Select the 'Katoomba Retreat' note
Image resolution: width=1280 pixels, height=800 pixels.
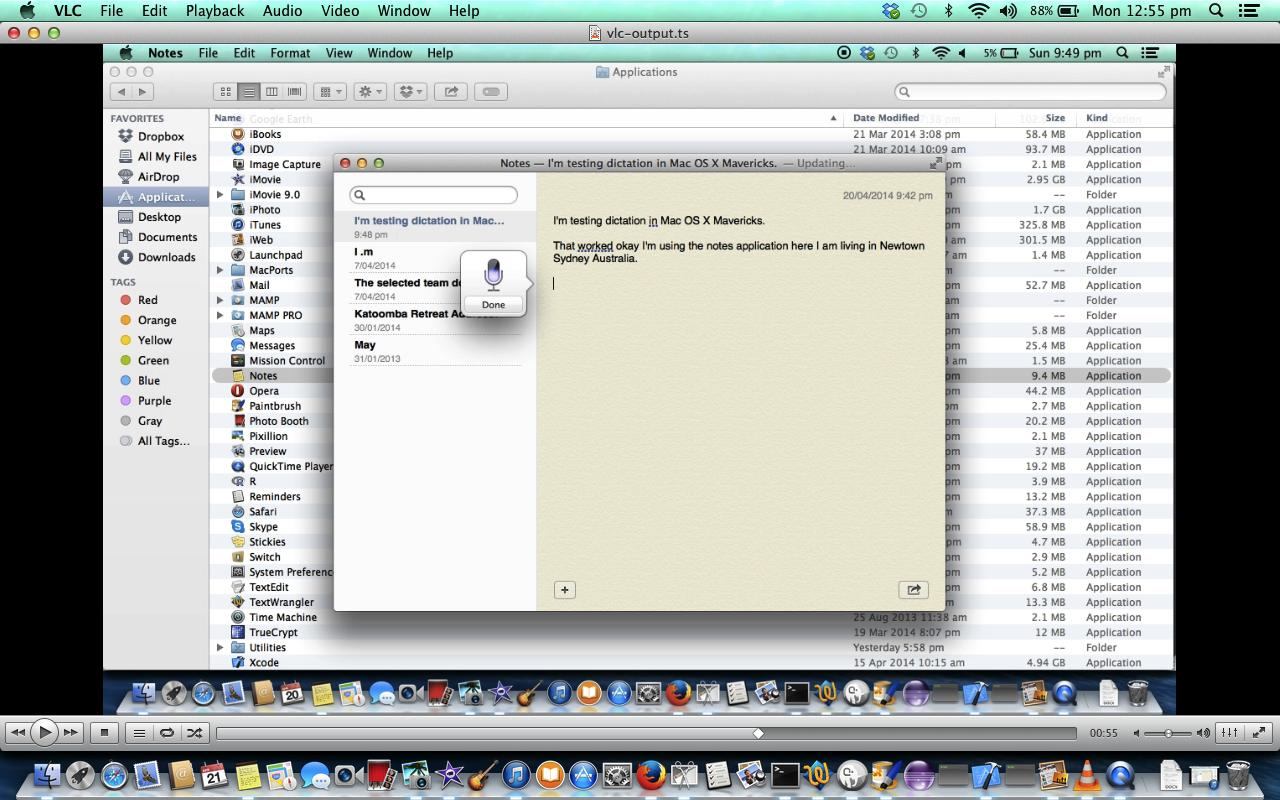[x=435, y=320]
